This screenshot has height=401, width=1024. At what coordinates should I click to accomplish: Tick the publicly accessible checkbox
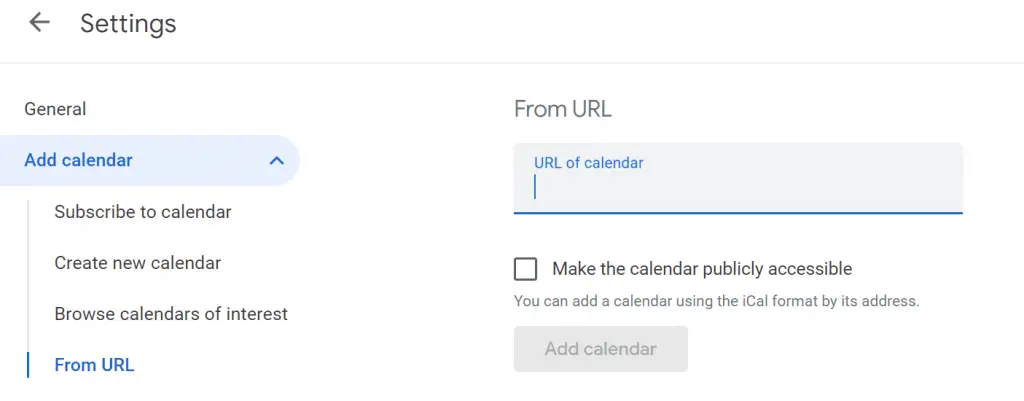pyautogui.click(x=525, y=269)
